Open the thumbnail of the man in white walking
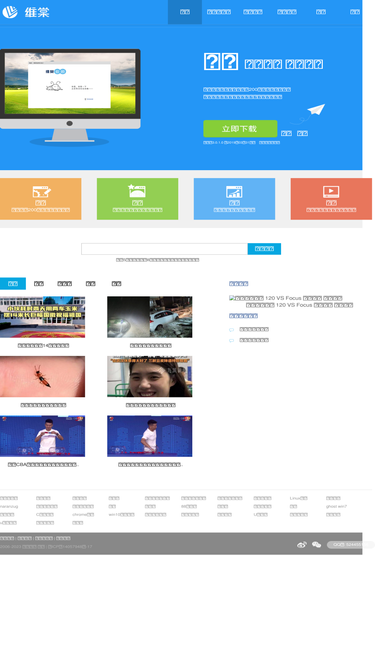Screen dimensions: 375x667 [150, 436]
